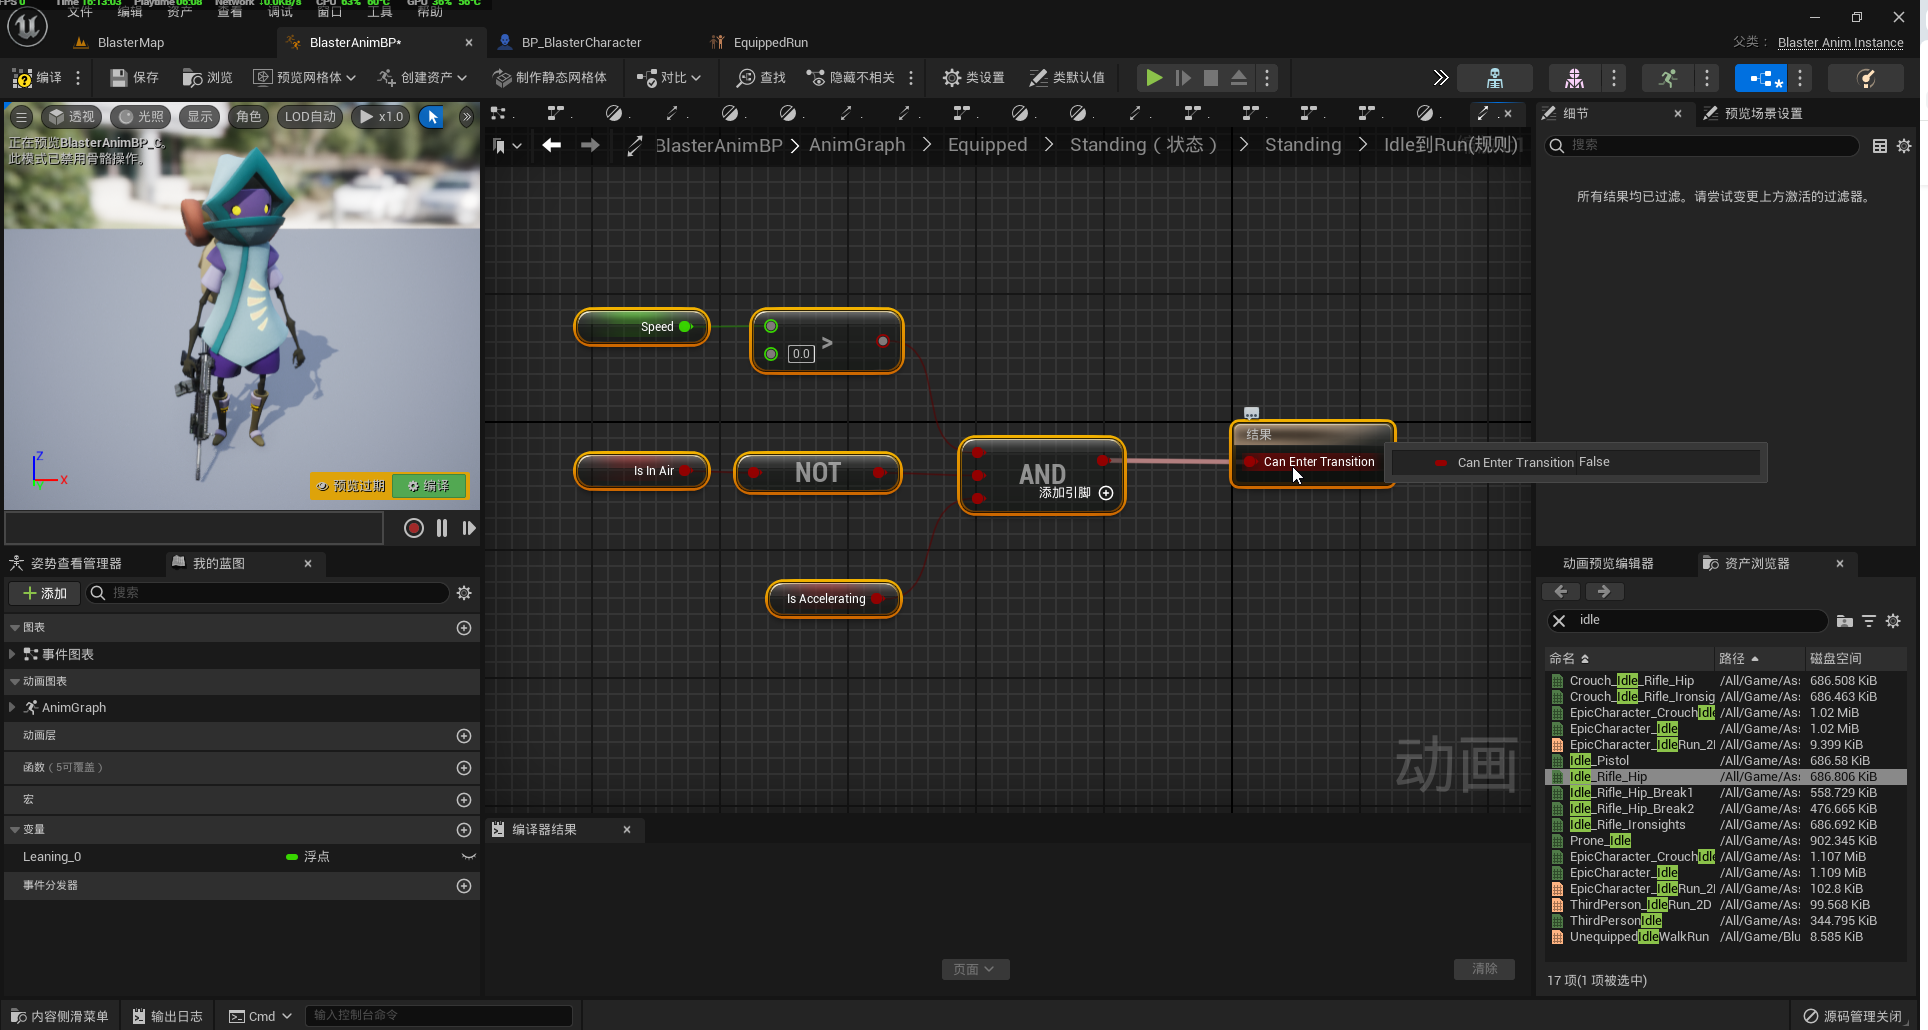Clear the idle search in asset browser
Image resolution: width=1928 pixels, height=1030 pixels.
1559,621
